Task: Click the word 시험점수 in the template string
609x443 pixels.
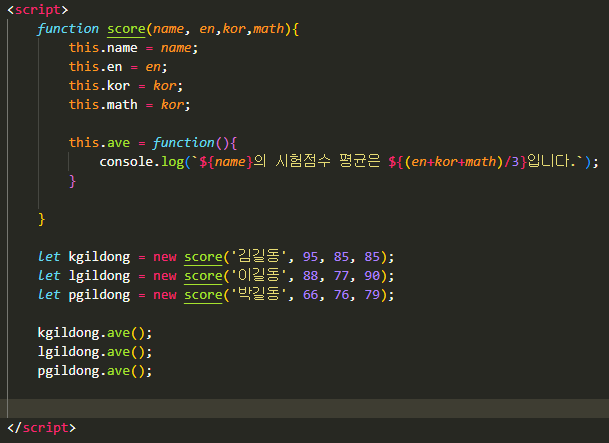Action: pyautogui.click(x=303, y=161)
